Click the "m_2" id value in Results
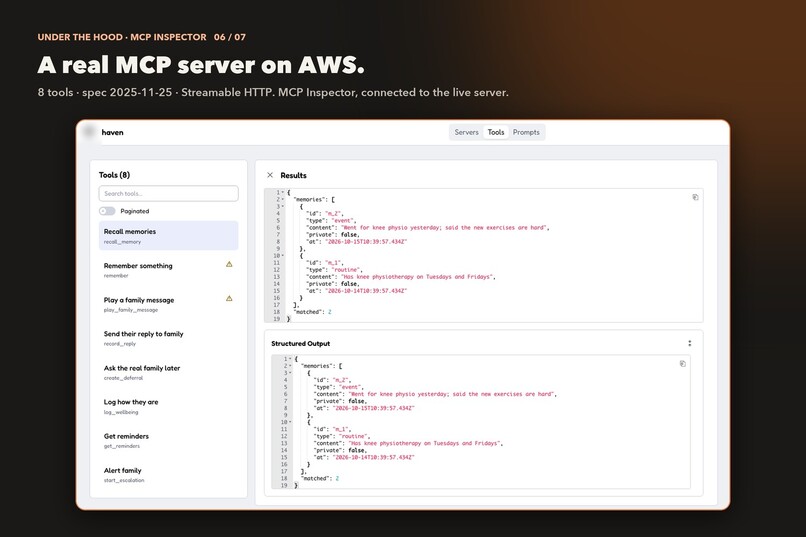The height and width of the screenshot is (537, 806). (334, 213)
